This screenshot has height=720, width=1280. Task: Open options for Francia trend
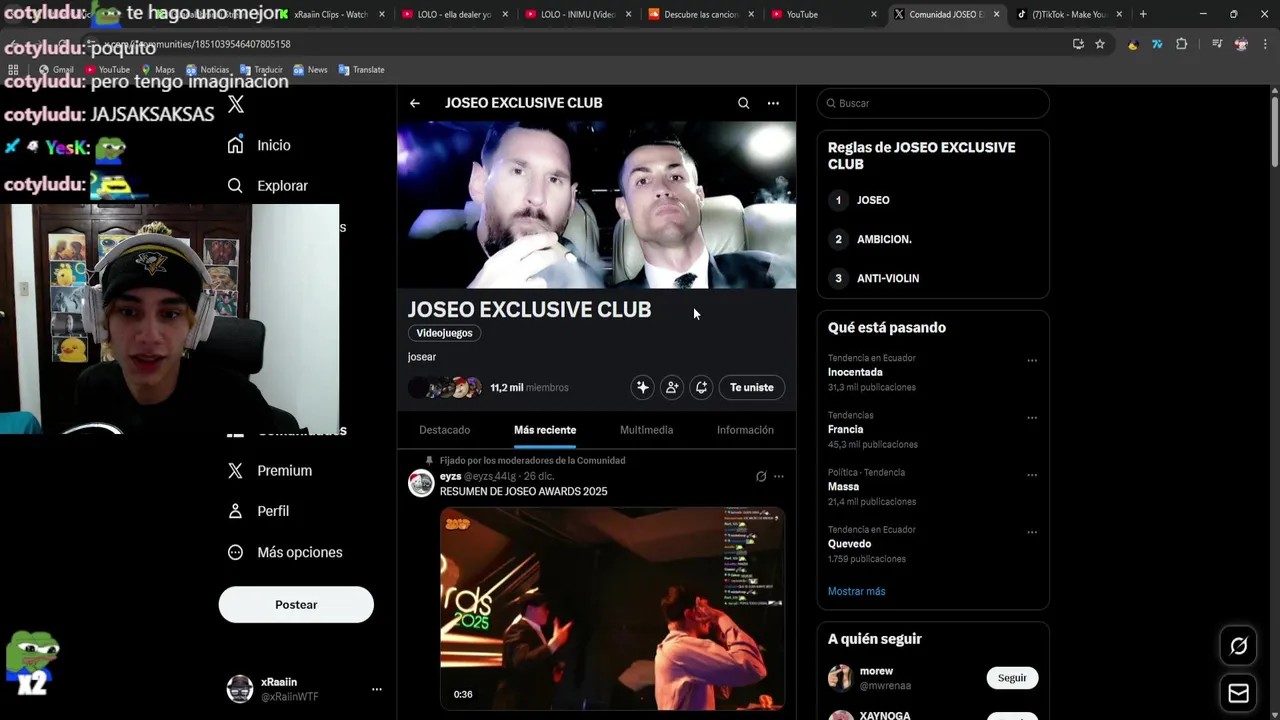pyautogui.click(x=1032, y=418)
